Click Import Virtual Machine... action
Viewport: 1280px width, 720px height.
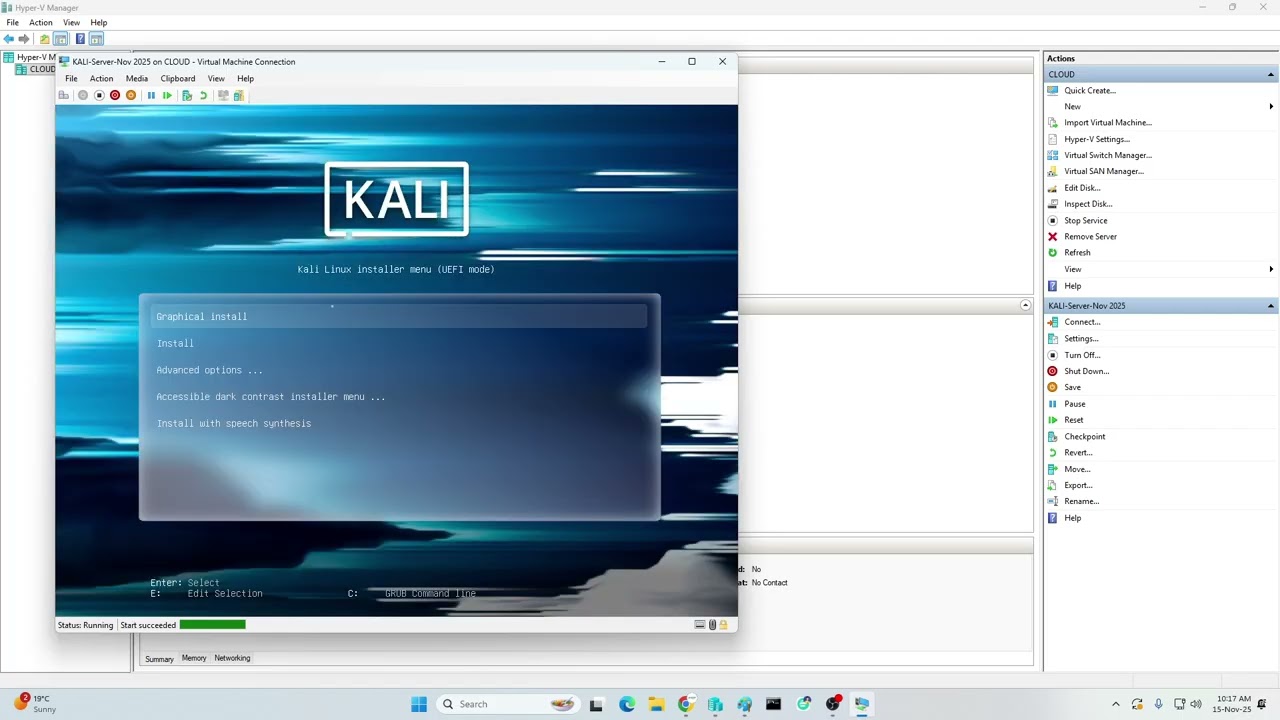point(1107,123)
